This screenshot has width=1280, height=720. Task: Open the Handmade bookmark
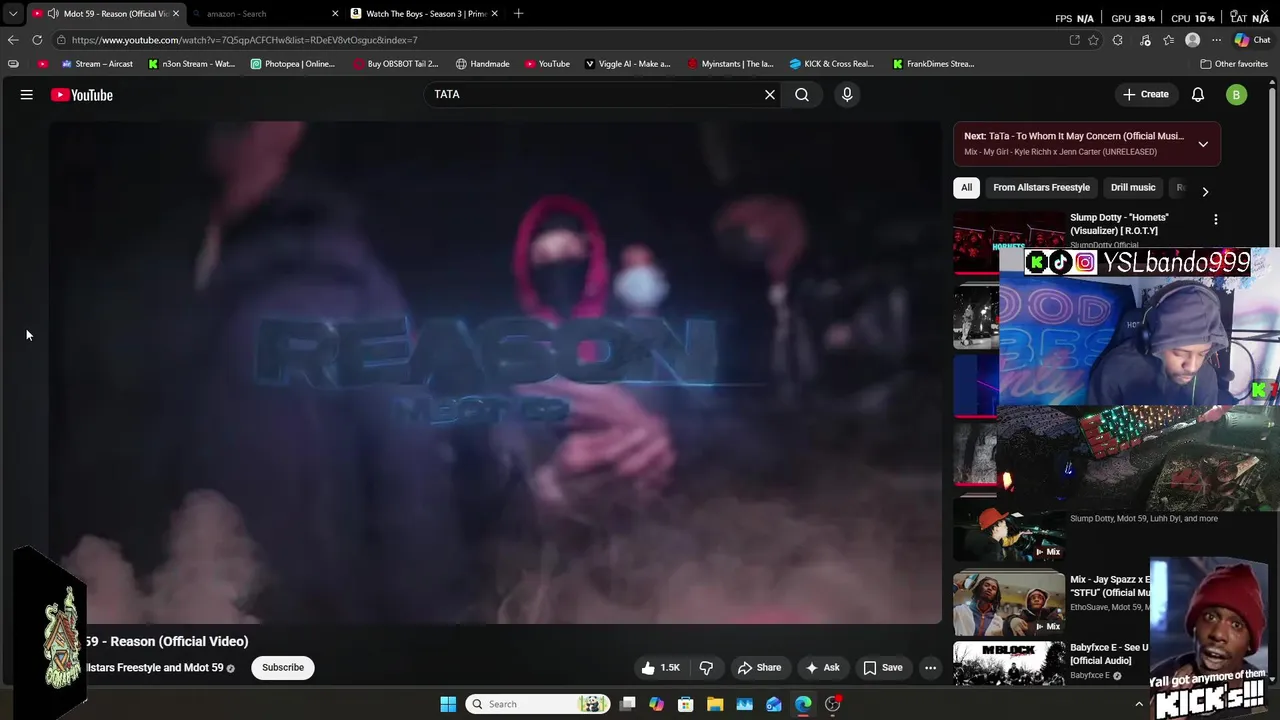[x=482, y=64]
